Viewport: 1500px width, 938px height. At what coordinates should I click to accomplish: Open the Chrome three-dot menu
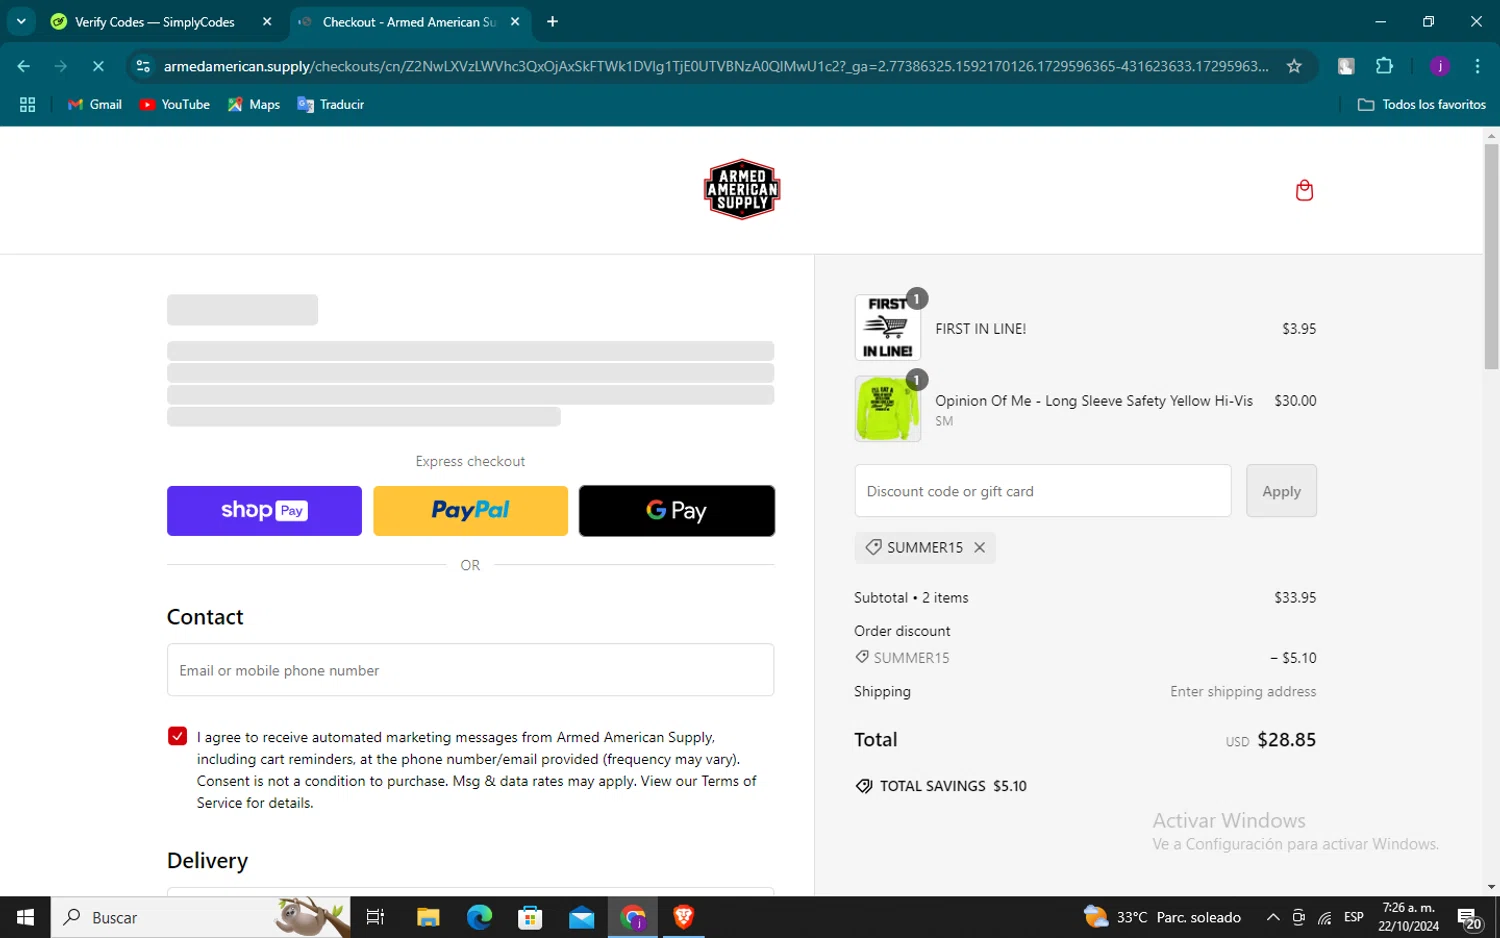coord(1477,66)
